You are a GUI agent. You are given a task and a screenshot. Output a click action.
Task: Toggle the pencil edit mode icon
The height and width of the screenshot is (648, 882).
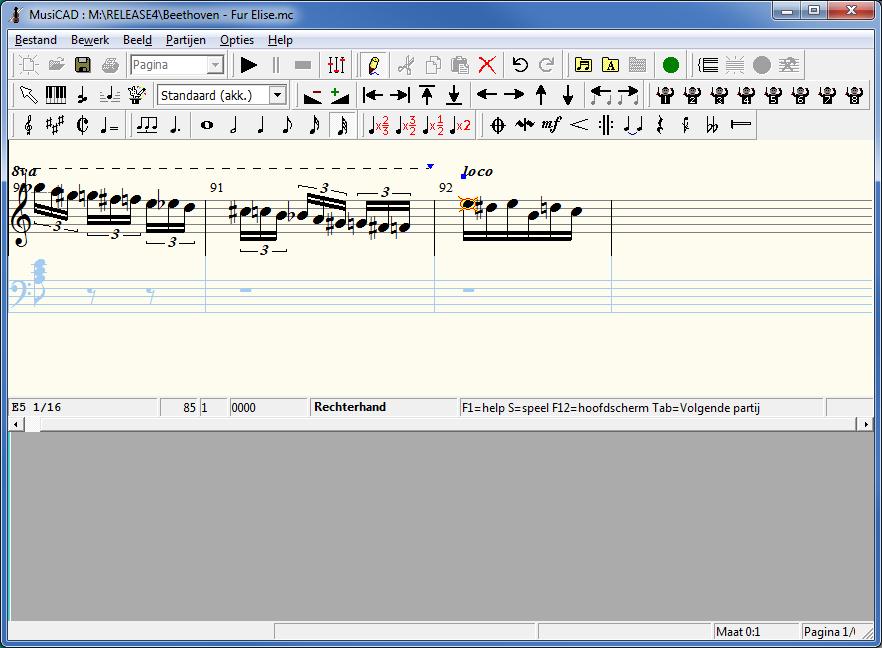[374, 65]
